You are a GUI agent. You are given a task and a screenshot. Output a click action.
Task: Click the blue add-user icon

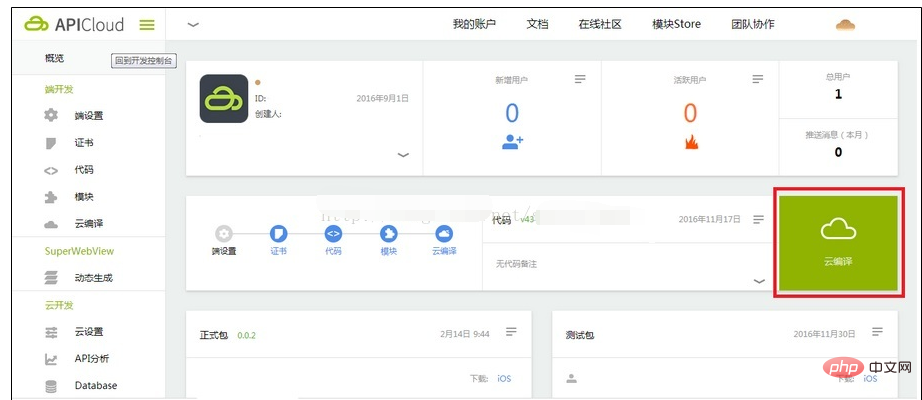tap(512, 142)
